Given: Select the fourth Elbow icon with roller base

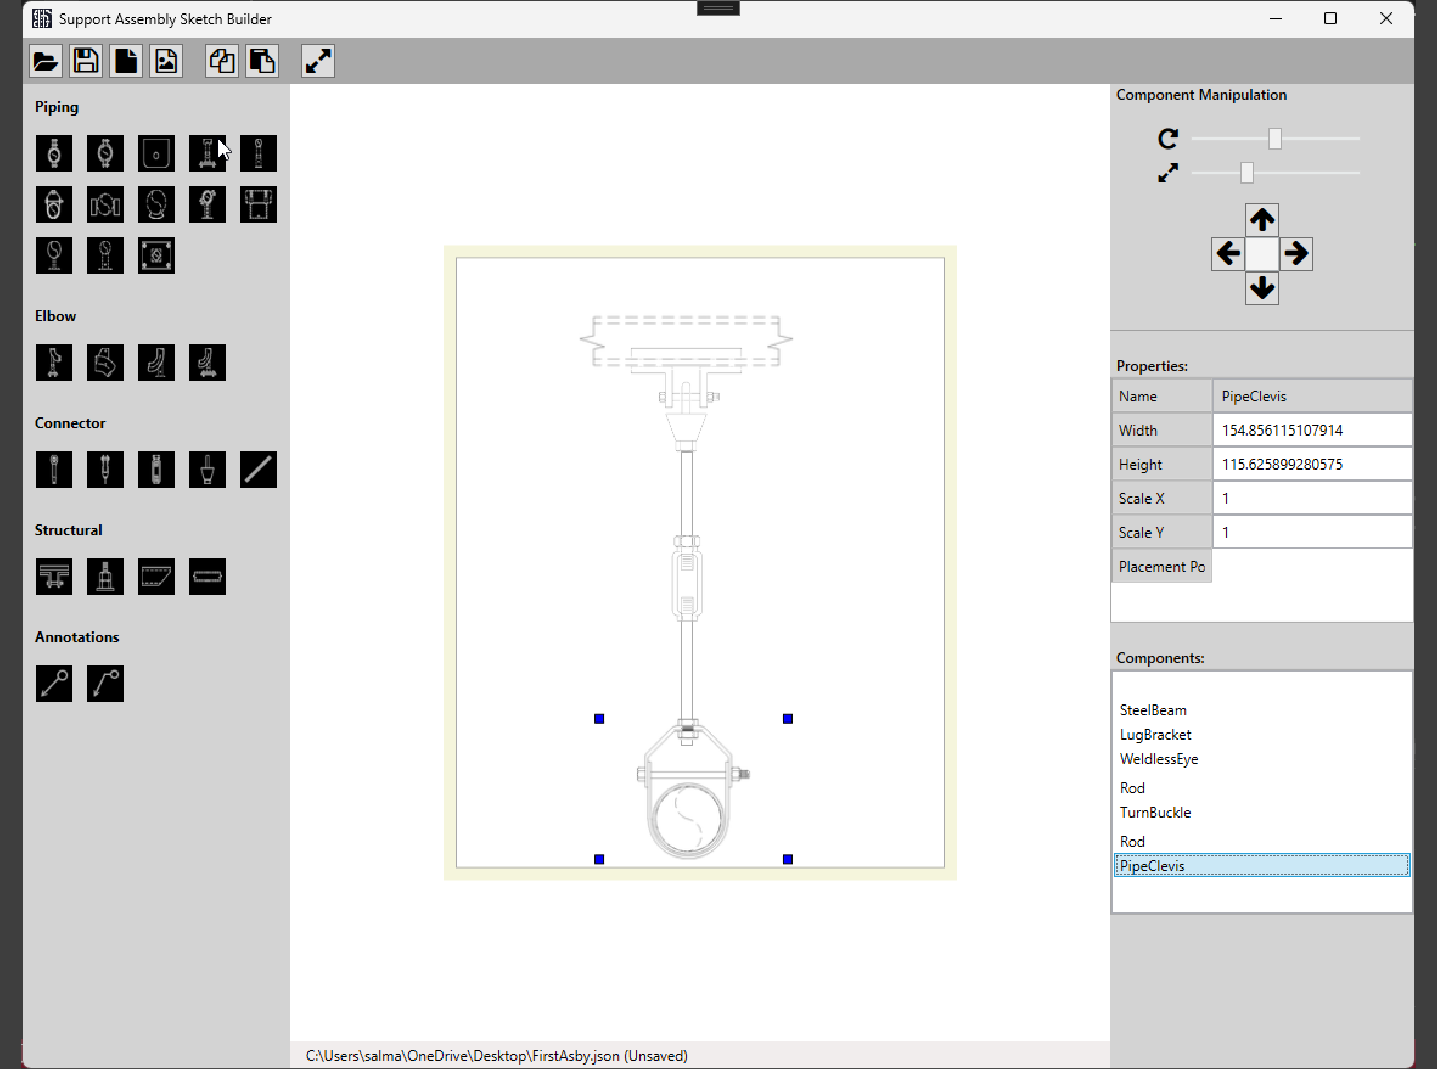Looking at the screenshot, I should (207, 363).
